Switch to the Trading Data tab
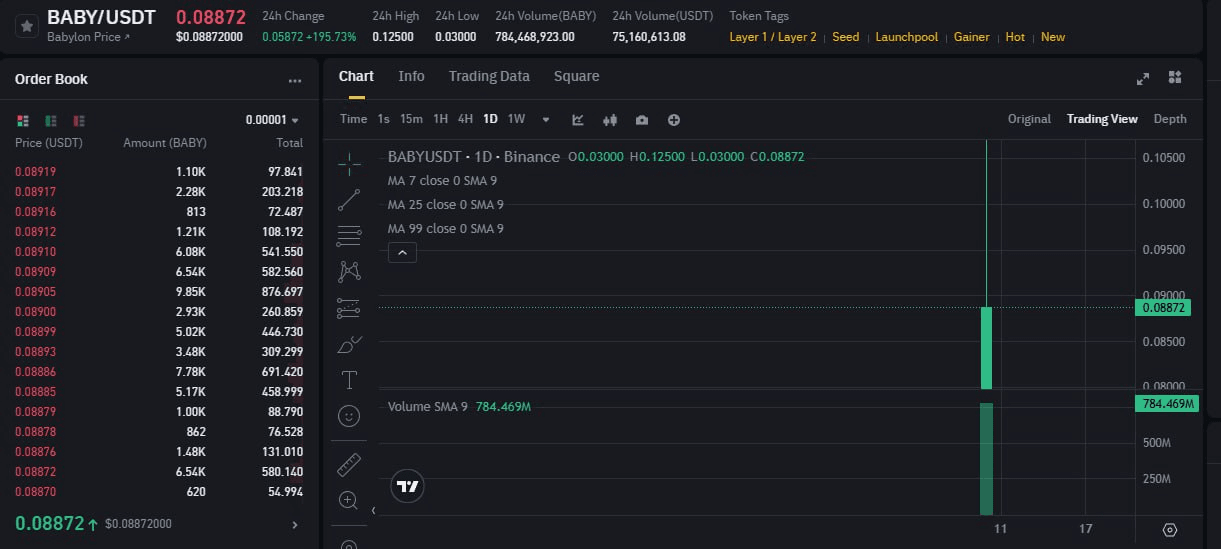1221x549 pixels. pos(489,76)
